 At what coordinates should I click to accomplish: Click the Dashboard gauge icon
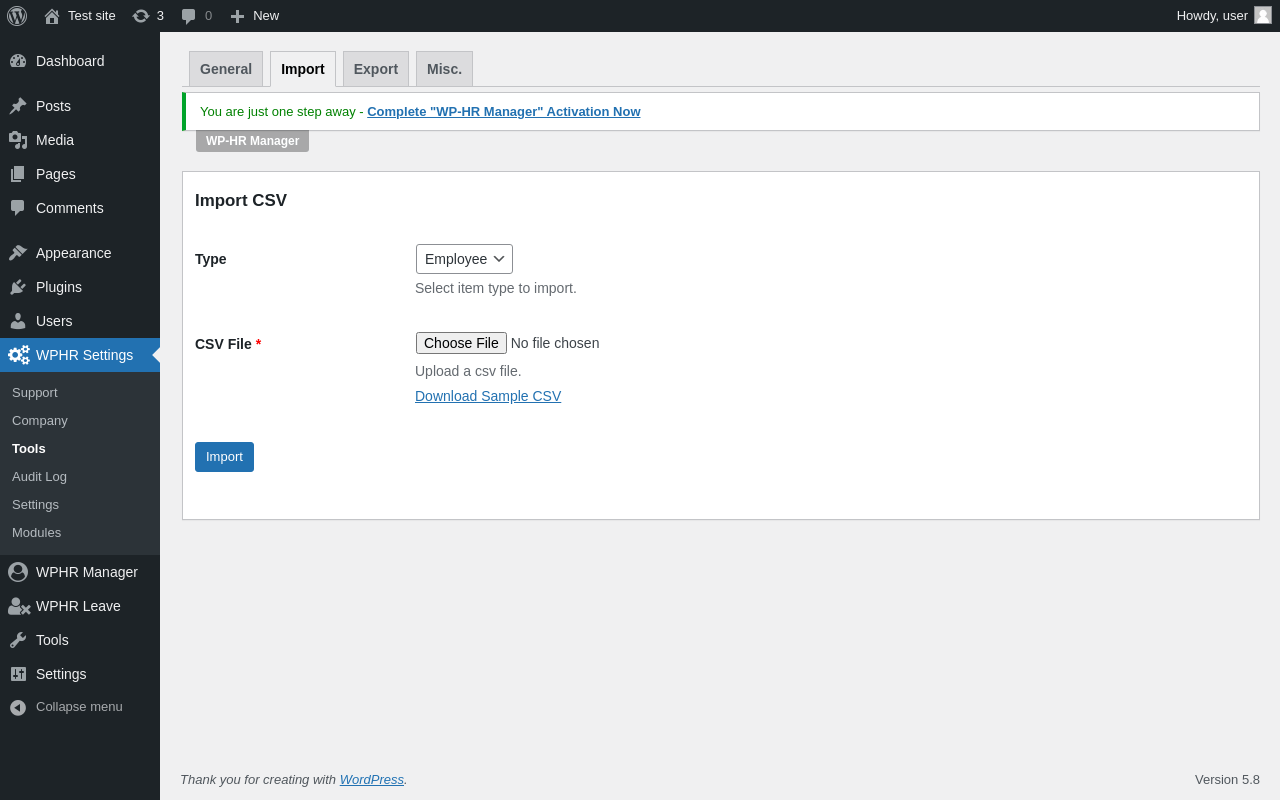(18, 61)
